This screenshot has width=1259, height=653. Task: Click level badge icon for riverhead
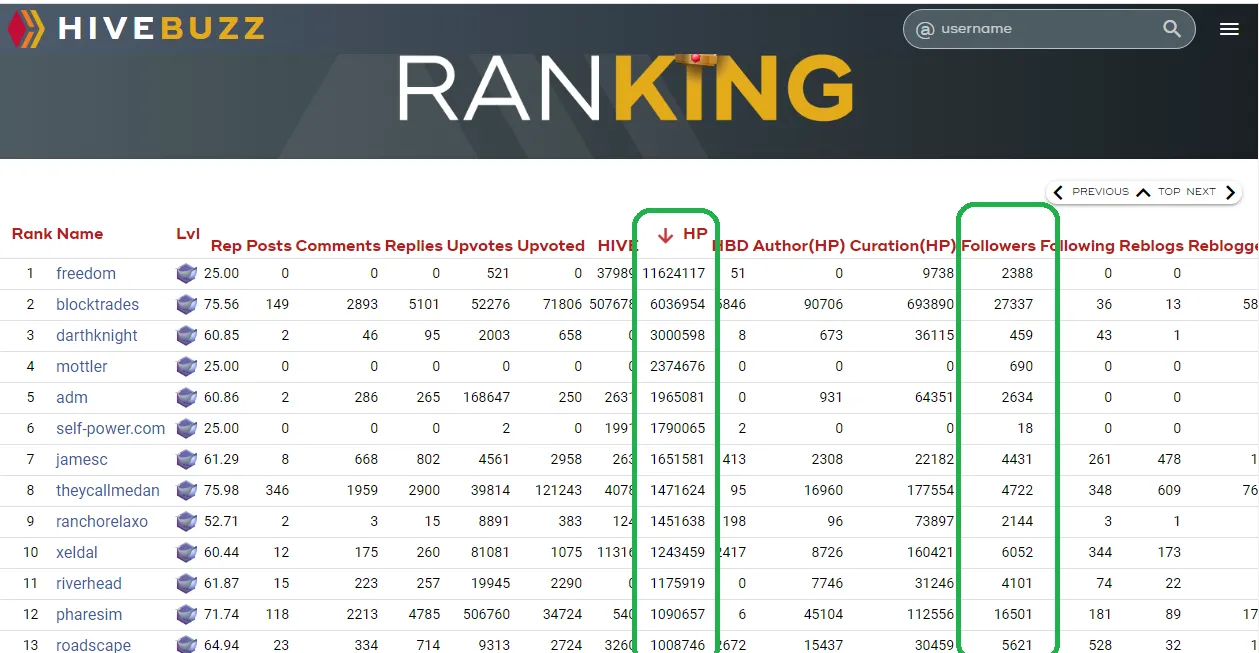(x=186, y=583)
